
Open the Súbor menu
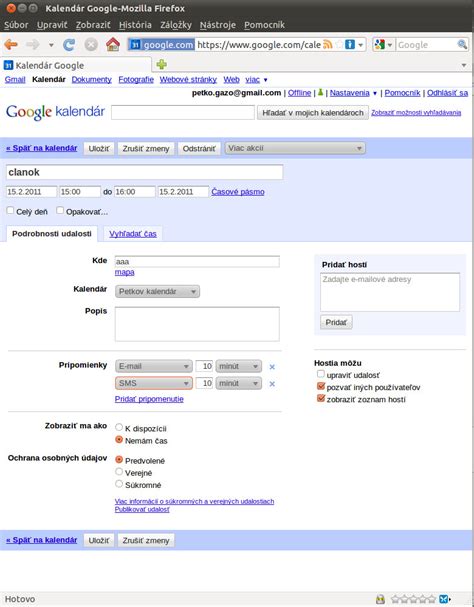[16, 25]
